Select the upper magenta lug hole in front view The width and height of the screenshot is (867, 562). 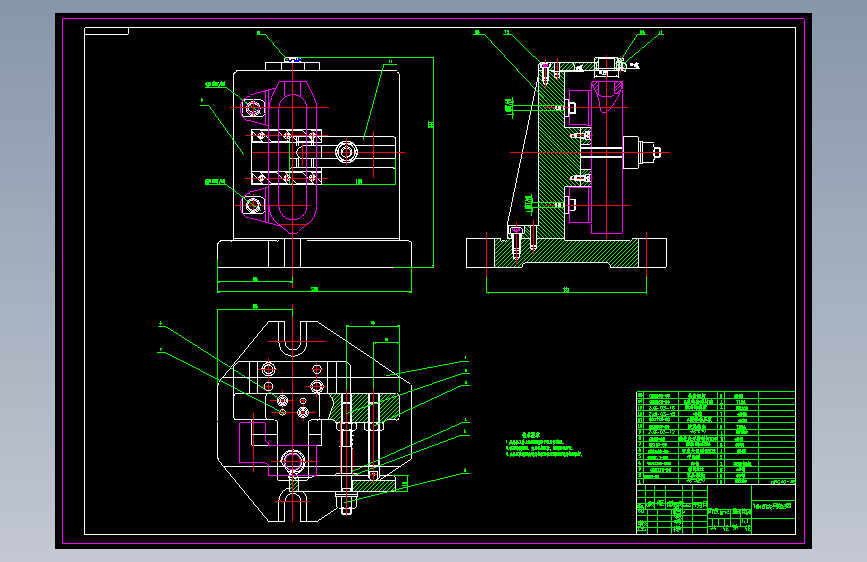[x=253, y=108]
